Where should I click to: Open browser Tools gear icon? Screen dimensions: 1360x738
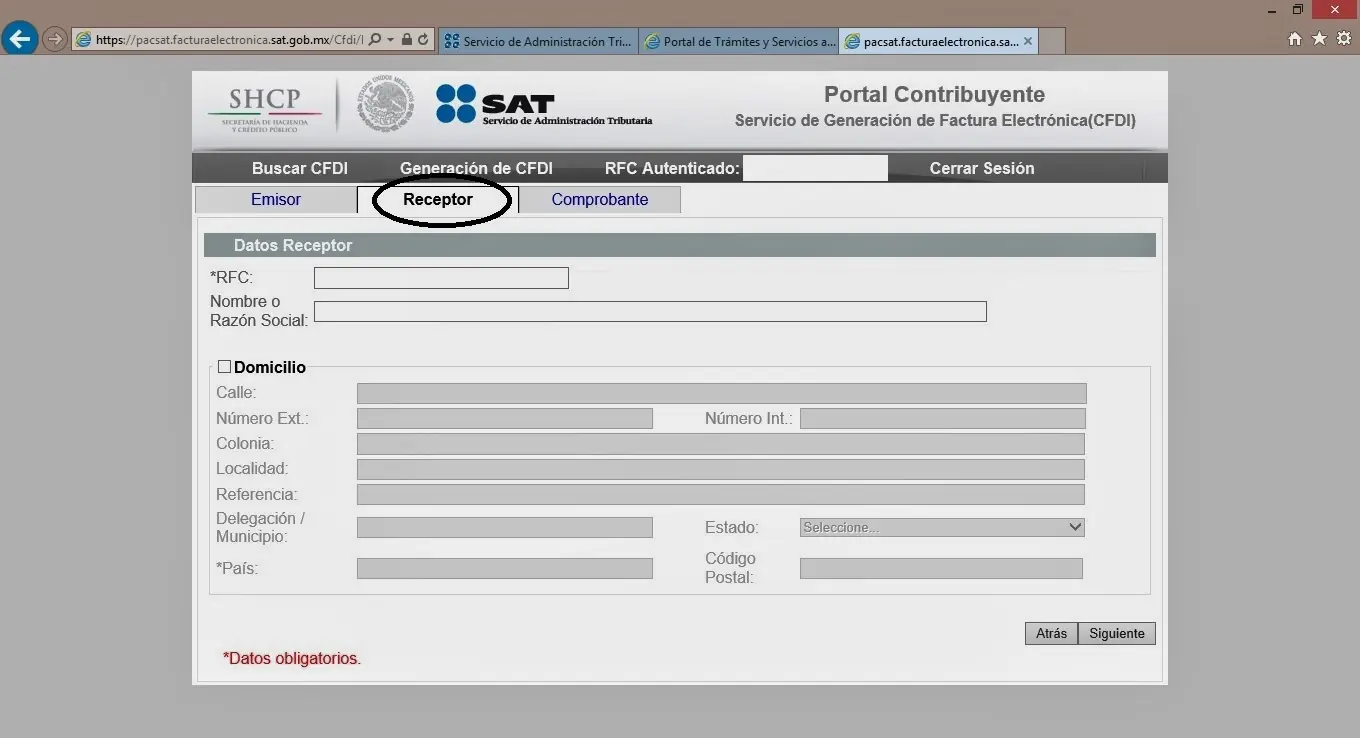pyautogui.click(x=1344, y=39)
